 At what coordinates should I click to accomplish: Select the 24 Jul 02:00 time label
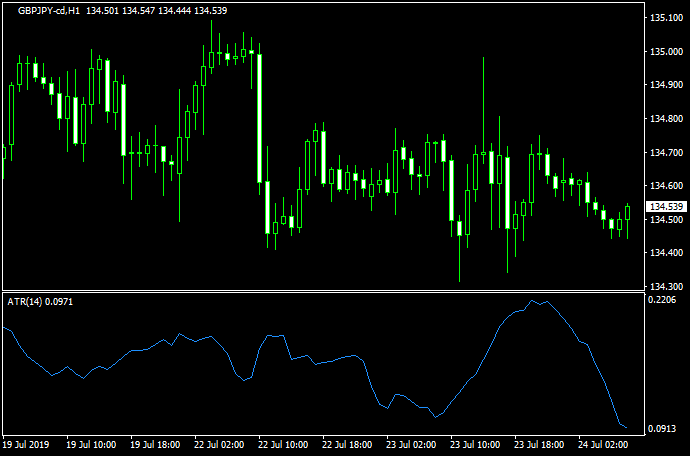tap(603, 443)
